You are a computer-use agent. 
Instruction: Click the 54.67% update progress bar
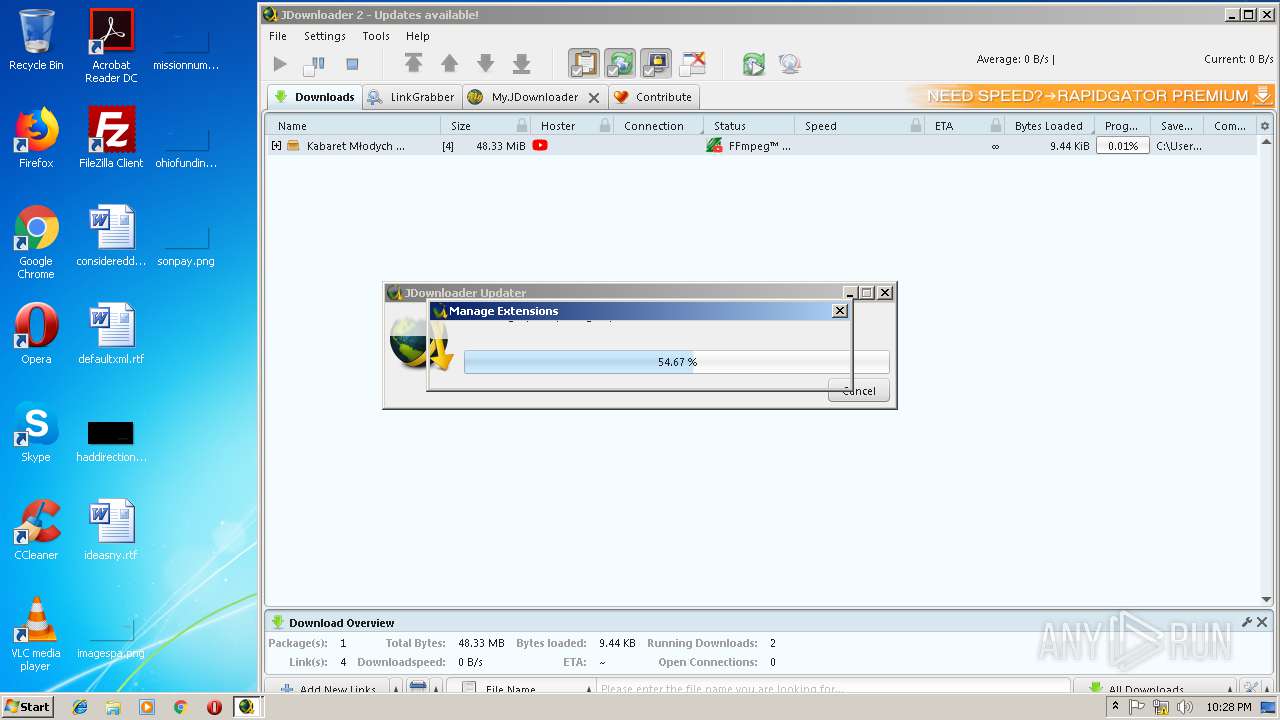tap(676, 362)
